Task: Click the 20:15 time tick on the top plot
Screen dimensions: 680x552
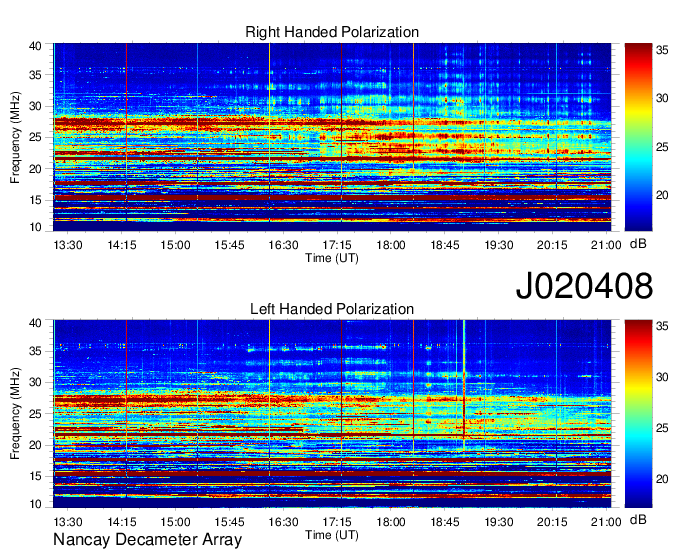Action: [552, 245]
